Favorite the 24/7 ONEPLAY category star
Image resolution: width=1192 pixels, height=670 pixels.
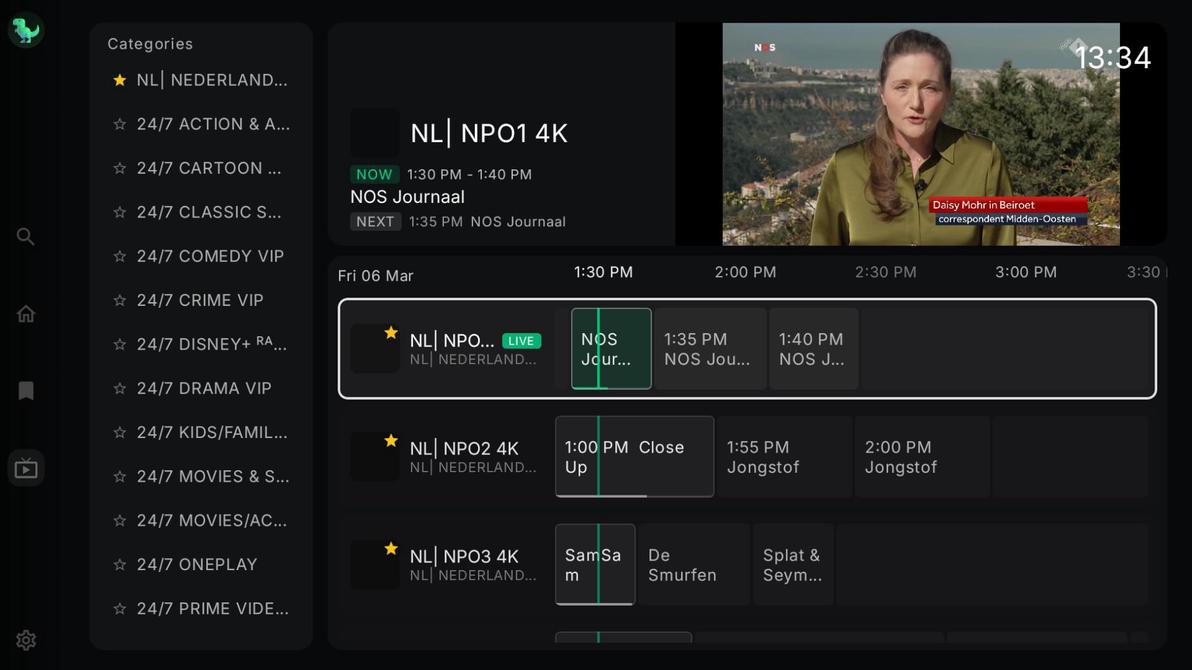(120, 565)
